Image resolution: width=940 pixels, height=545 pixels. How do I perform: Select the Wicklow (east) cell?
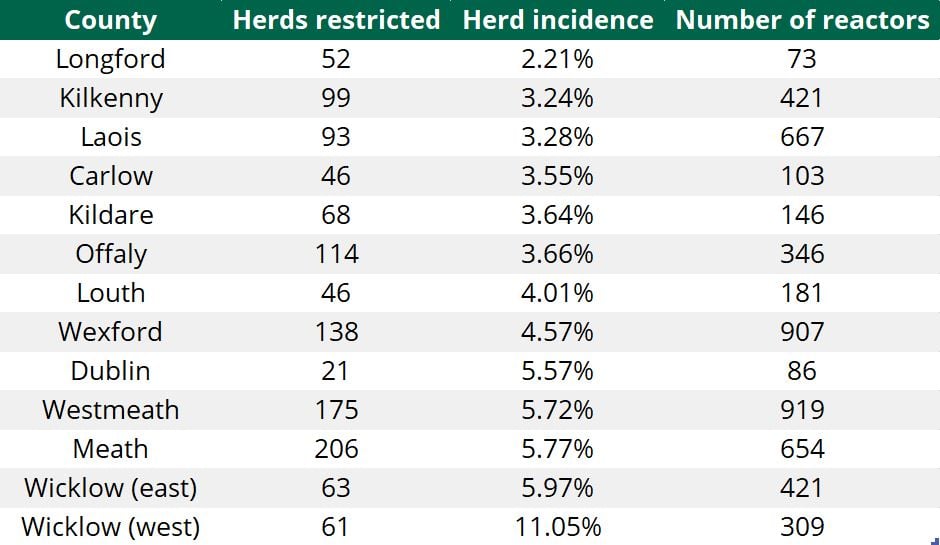pos(110,488)
